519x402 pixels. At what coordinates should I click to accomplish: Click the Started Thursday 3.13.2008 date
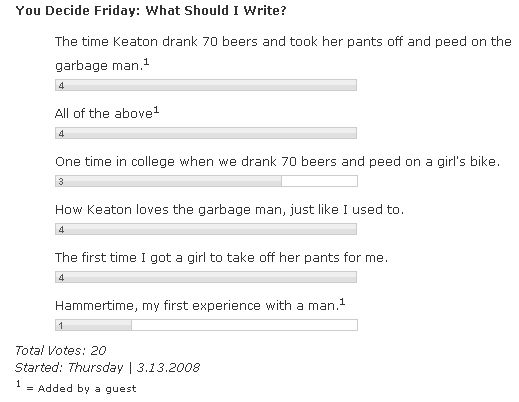coord(107,368)
